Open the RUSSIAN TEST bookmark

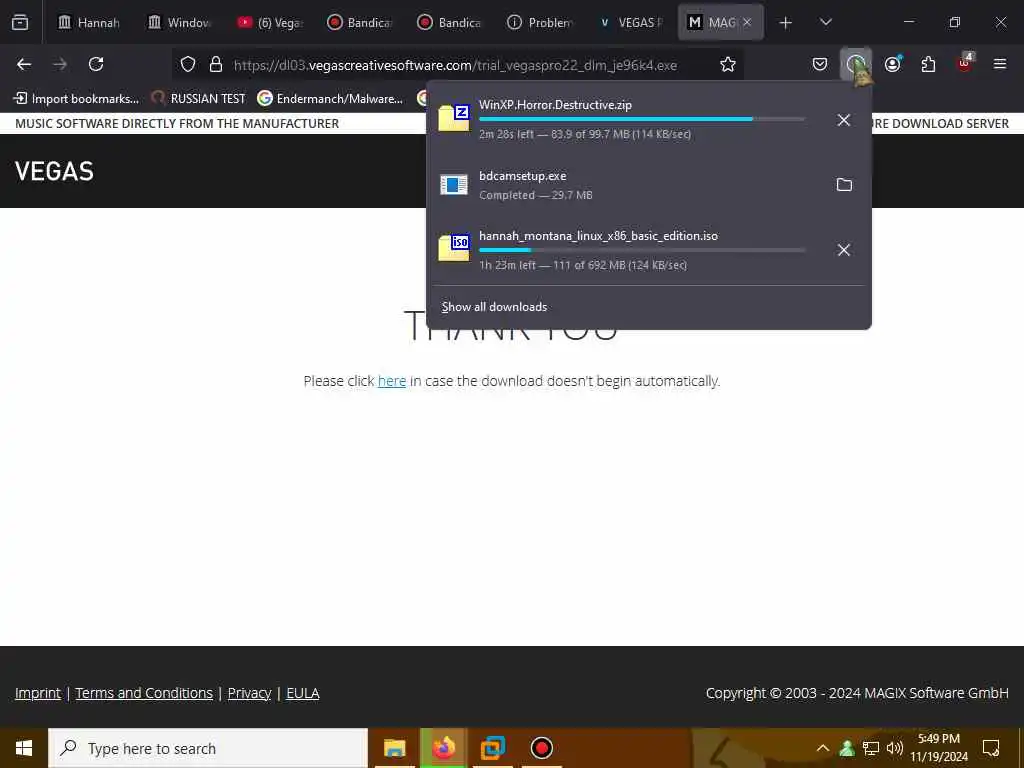[x=198, y=99]
